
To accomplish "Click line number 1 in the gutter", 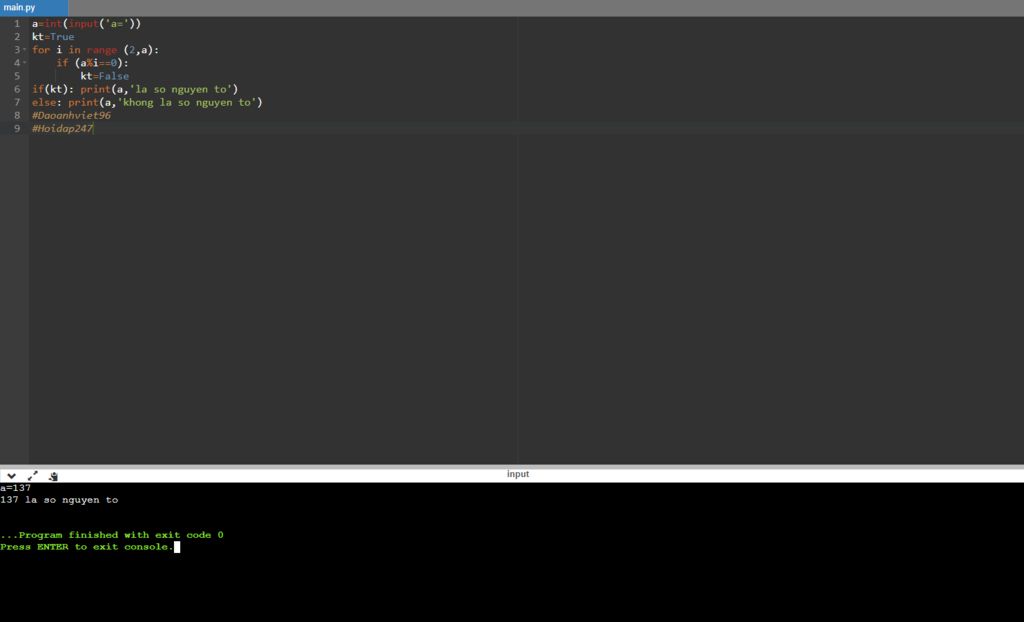I will (x=17, y=24).
